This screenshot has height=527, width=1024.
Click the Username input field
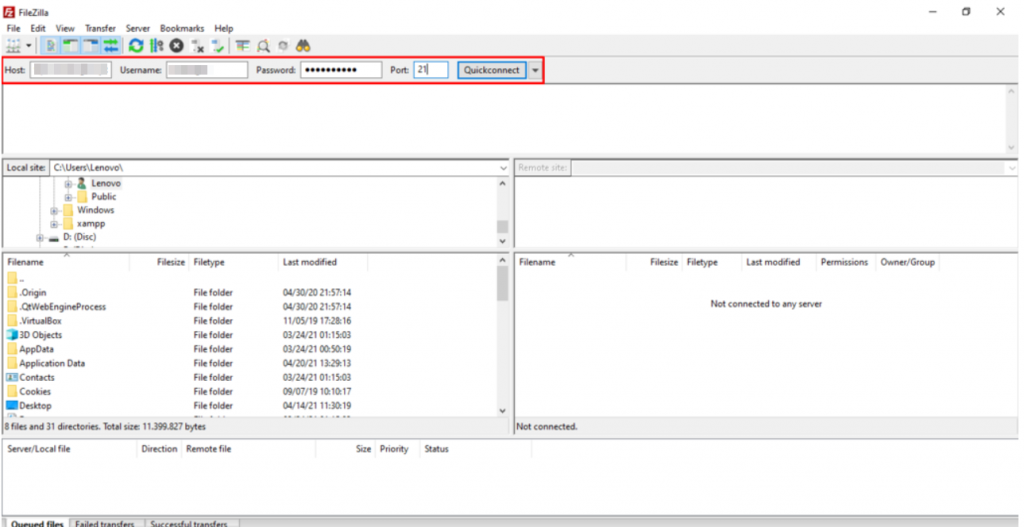pyautogui.click(x=207, y=70)
